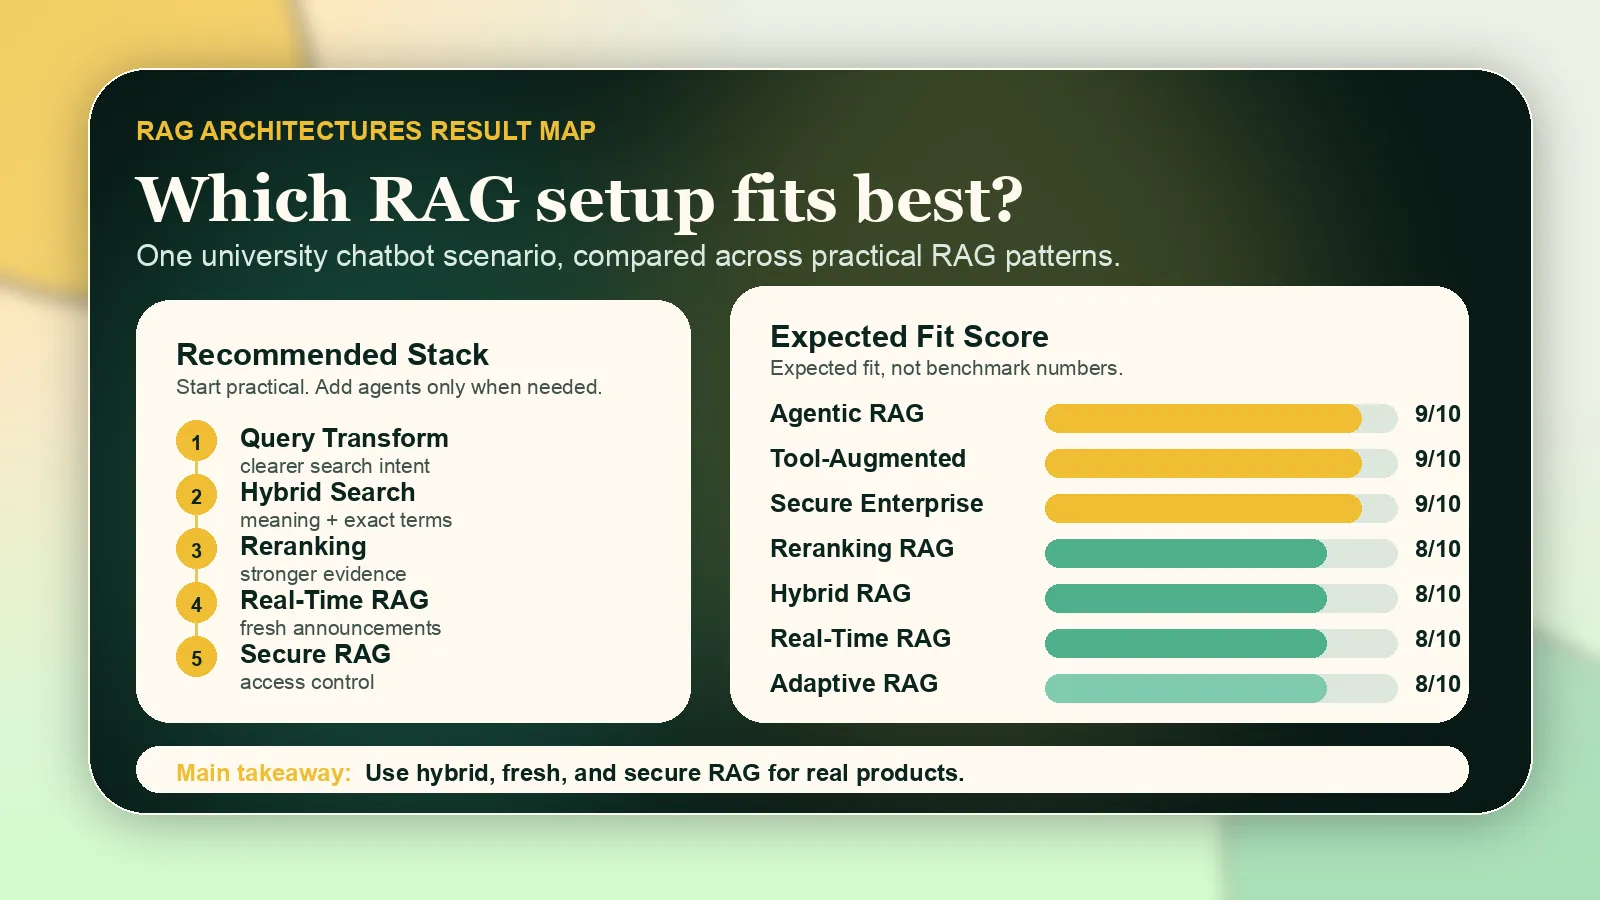The image size is (1600, 900).
Task: Click the 'Recommended Stack' heading
Action: [332, 354]
